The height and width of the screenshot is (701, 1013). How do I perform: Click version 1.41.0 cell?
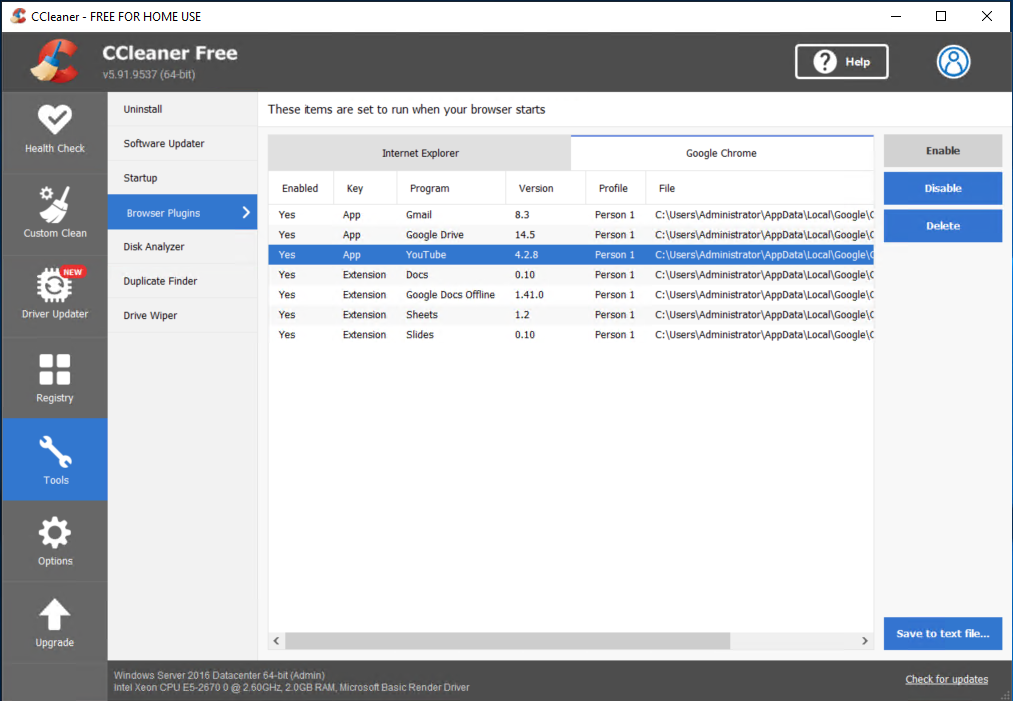[x=529, y=295]
